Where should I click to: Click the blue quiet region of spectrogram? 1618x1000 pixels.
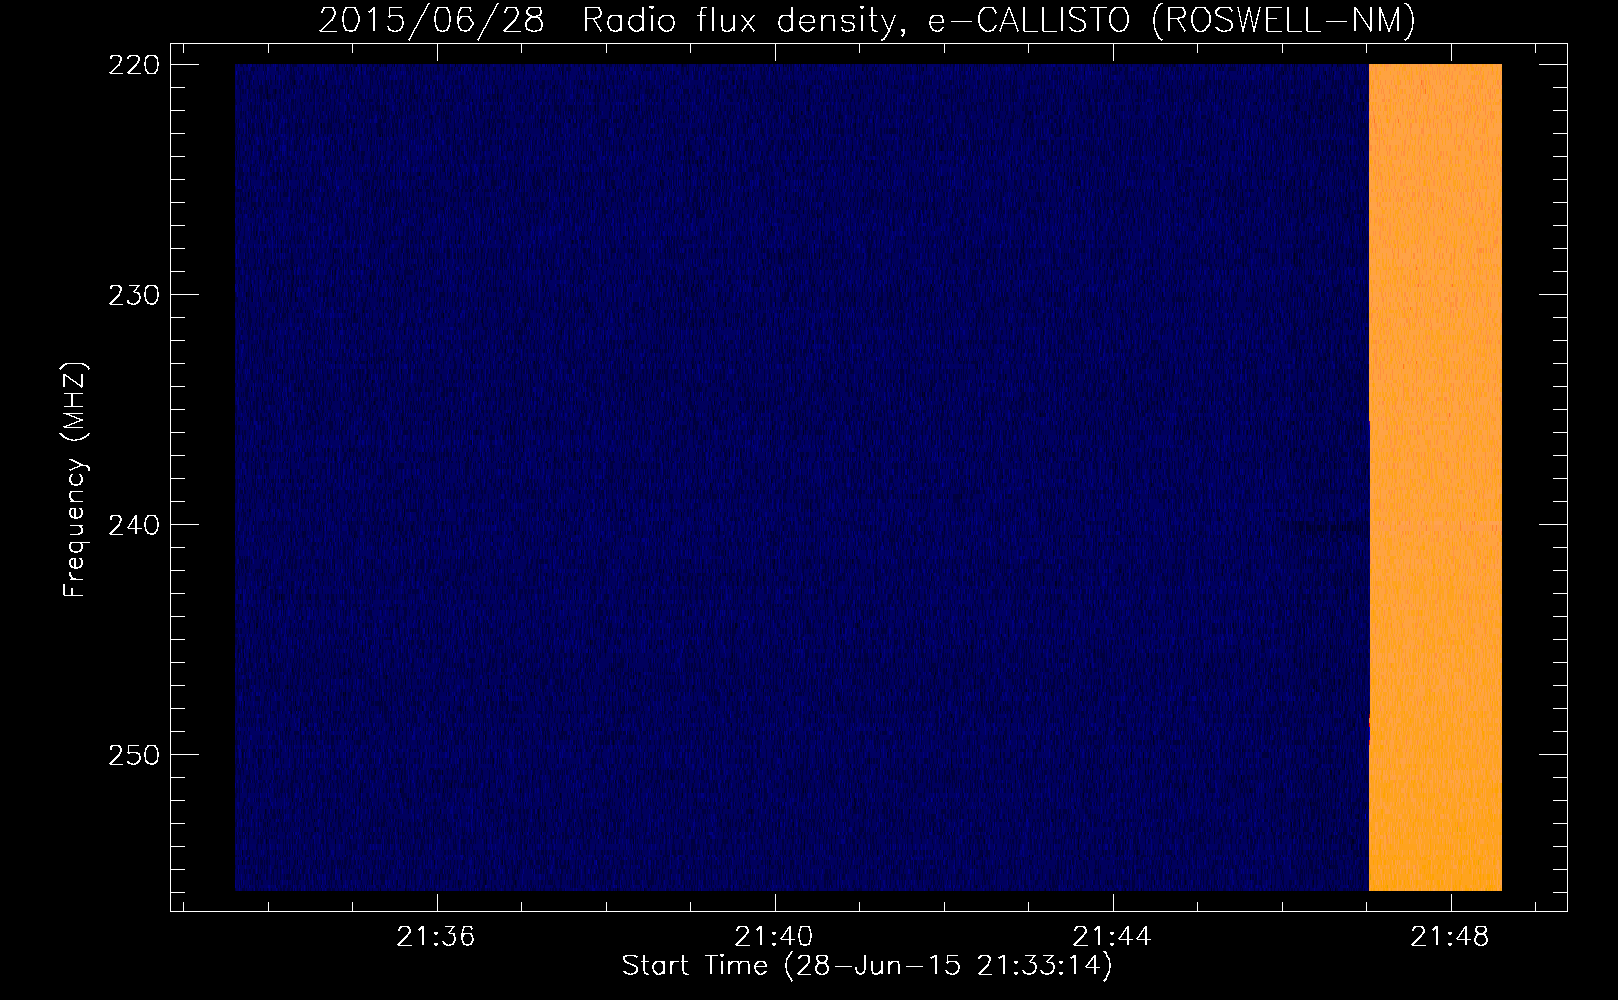pyautogui.click(x=802, y=477)
